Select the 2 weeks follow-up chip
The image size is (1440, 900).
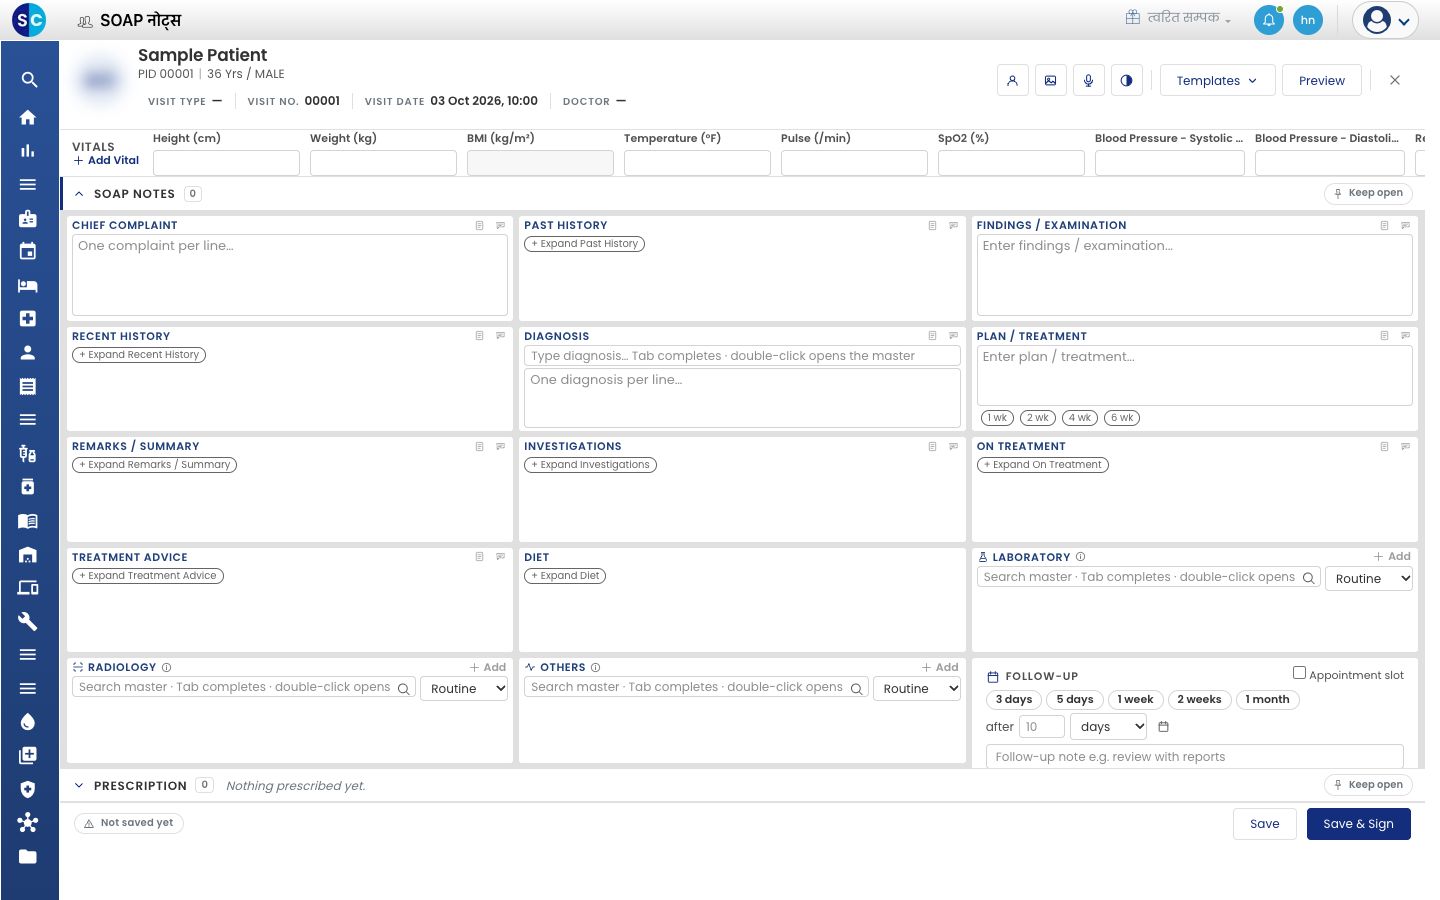click(1199, 700)
